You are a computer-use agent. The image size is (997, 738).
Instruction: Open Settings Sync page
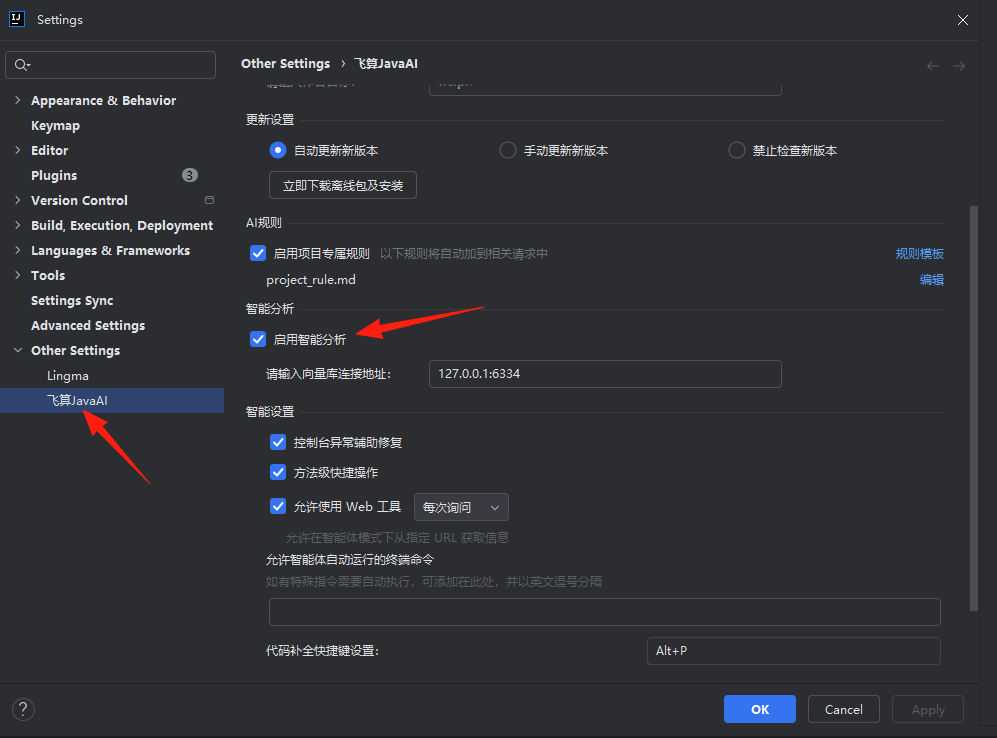tap(72, 300)
